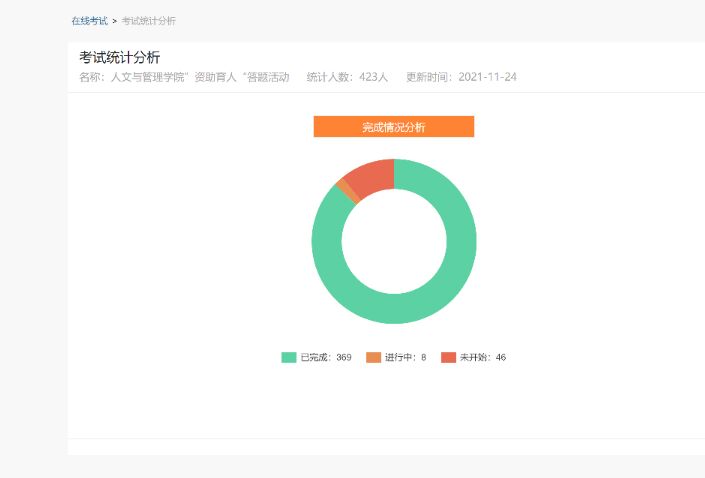Click the breadcrumb separator arrow
The height and width of the screenshot is (478, 705).
pos(114,21)
